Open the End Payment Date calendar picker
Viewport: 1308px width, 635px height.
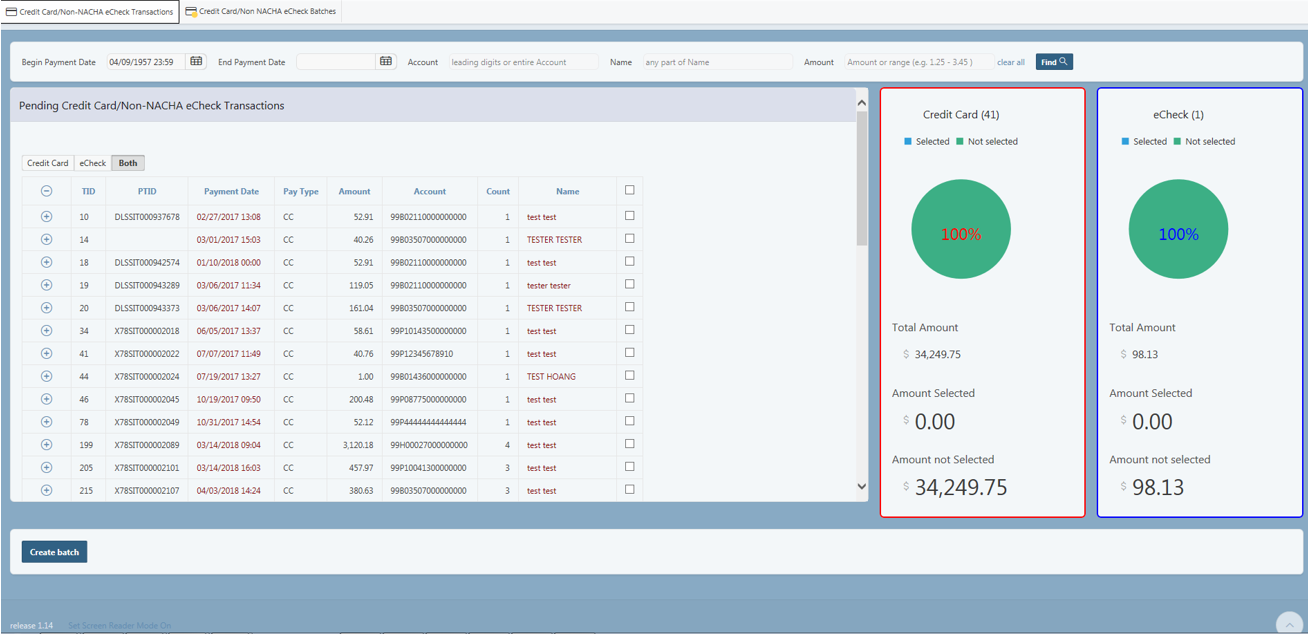[386, 62]
